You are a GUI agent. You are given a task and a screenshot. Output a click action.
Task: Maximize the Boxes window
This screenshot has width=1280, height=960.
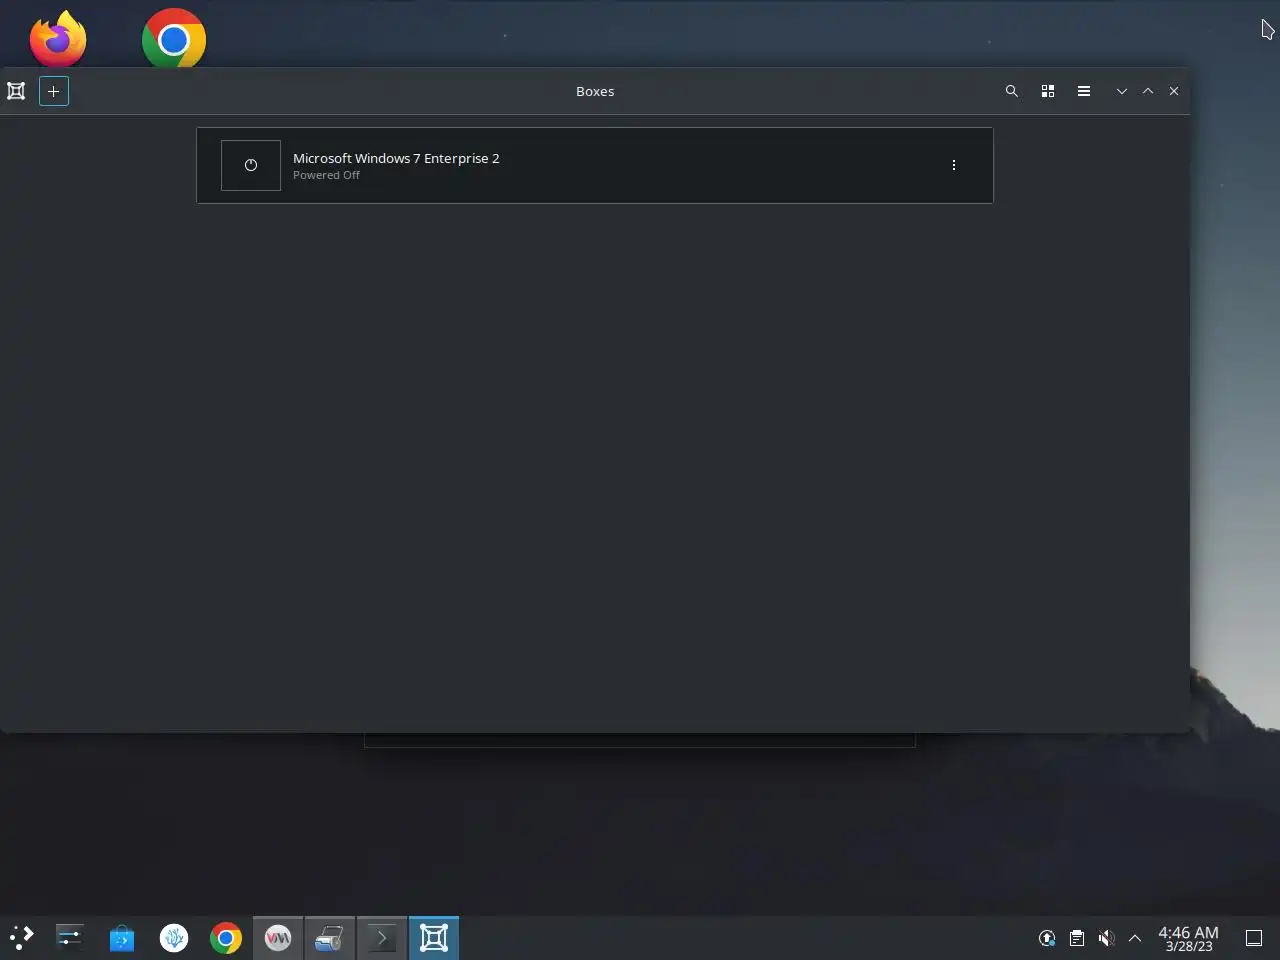point(1148,91)
